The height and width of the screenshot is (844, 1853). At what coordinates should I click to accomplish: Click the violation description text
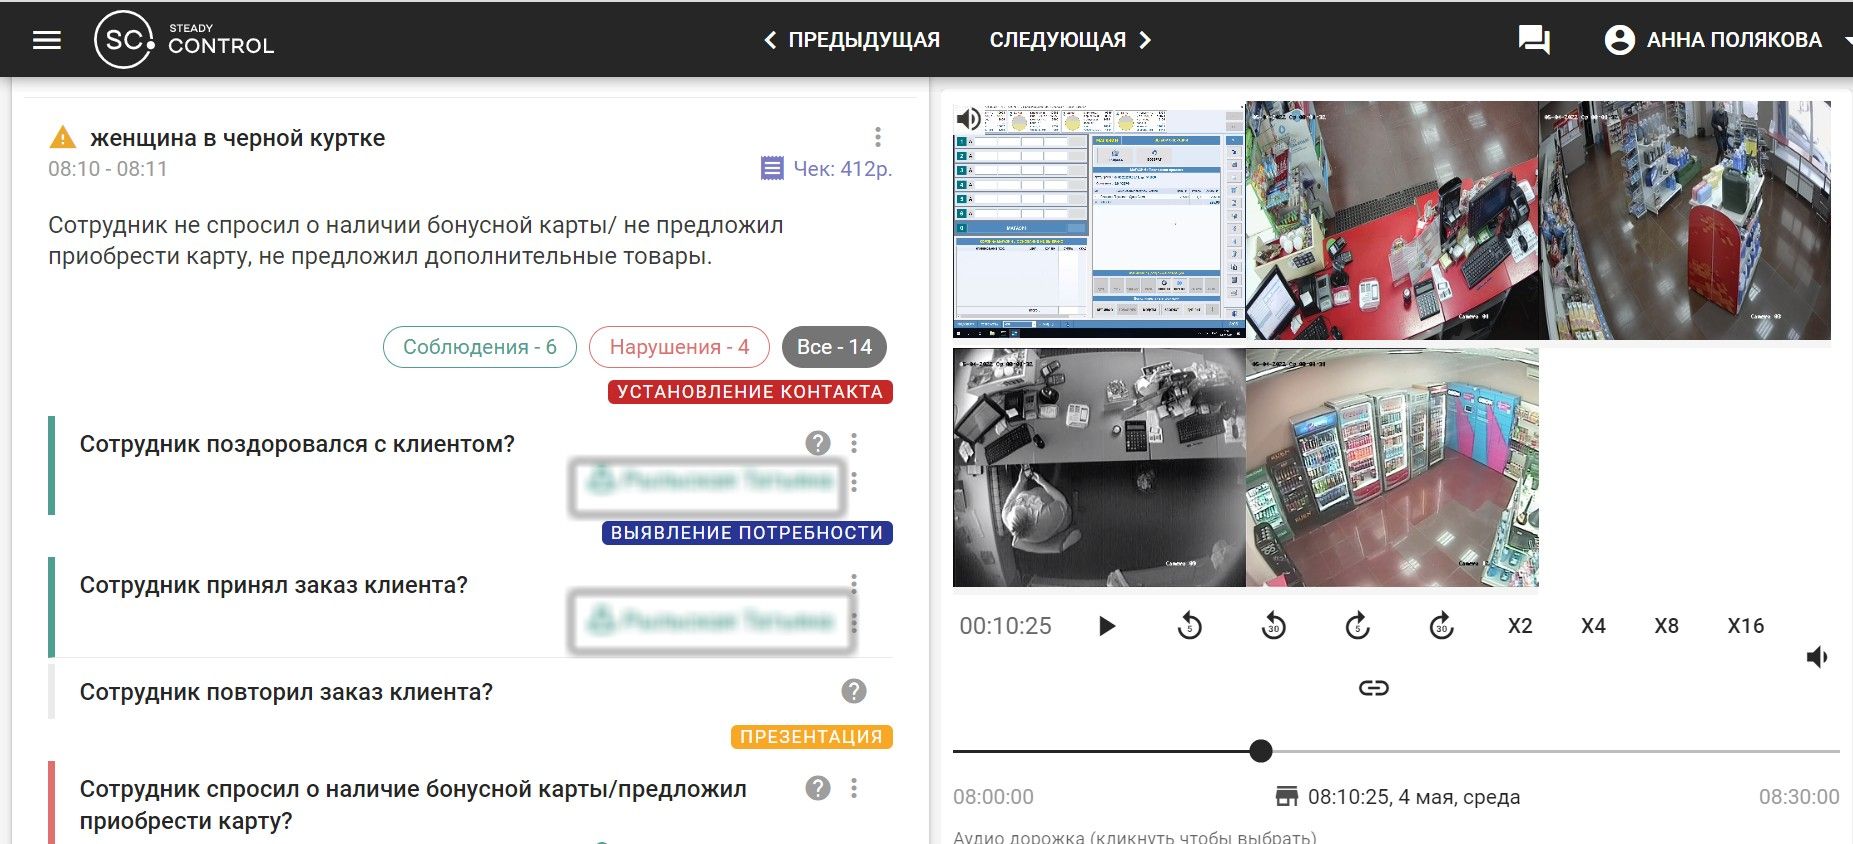[416, 241]
